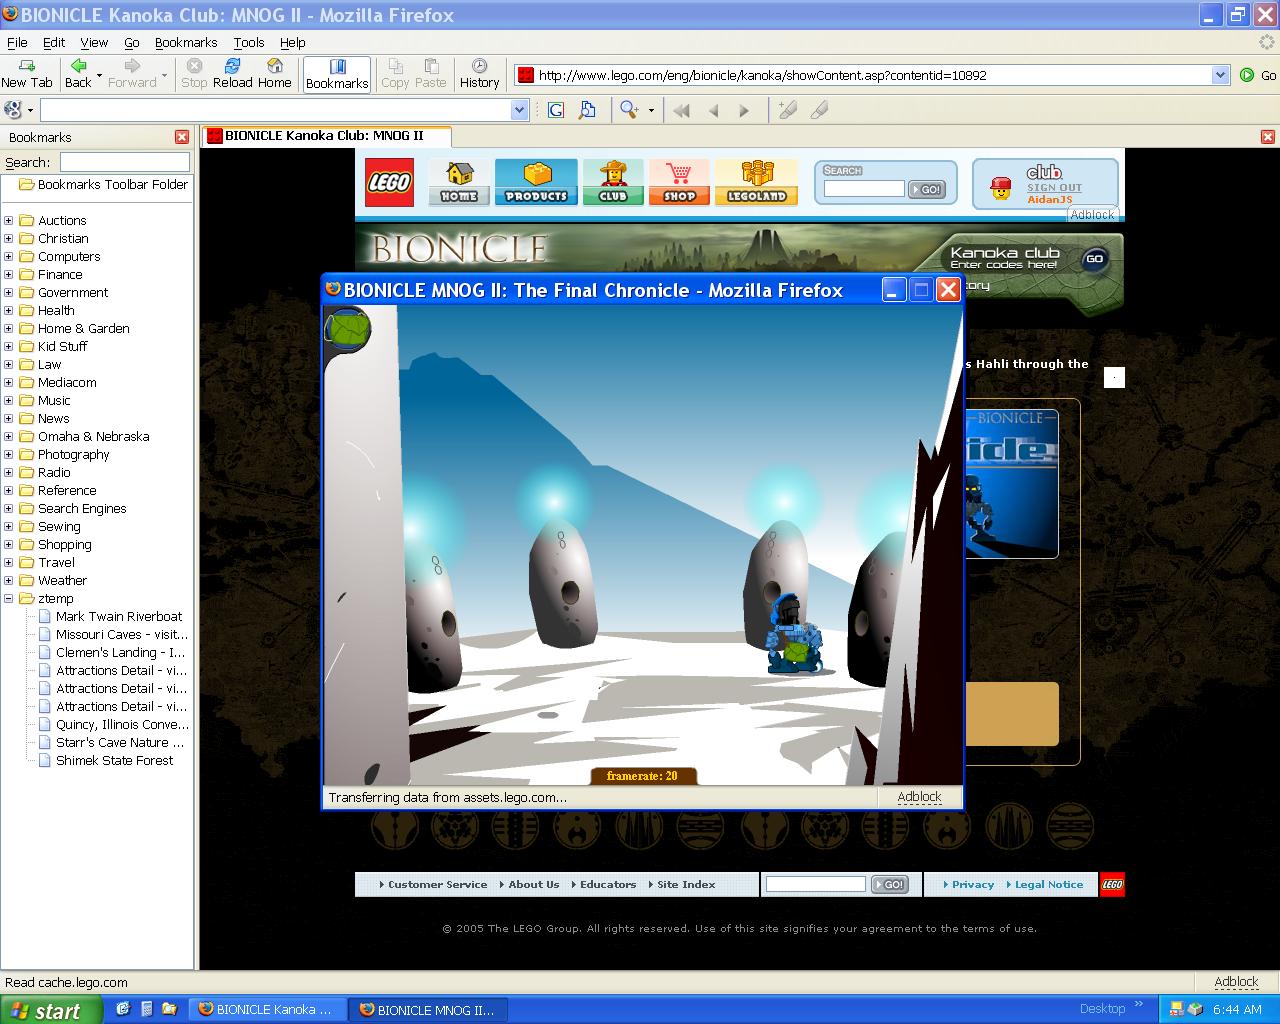Click the Adblock label in popup status bar
This screenshot has width=1280, height=1024.
tap(919, 797)
